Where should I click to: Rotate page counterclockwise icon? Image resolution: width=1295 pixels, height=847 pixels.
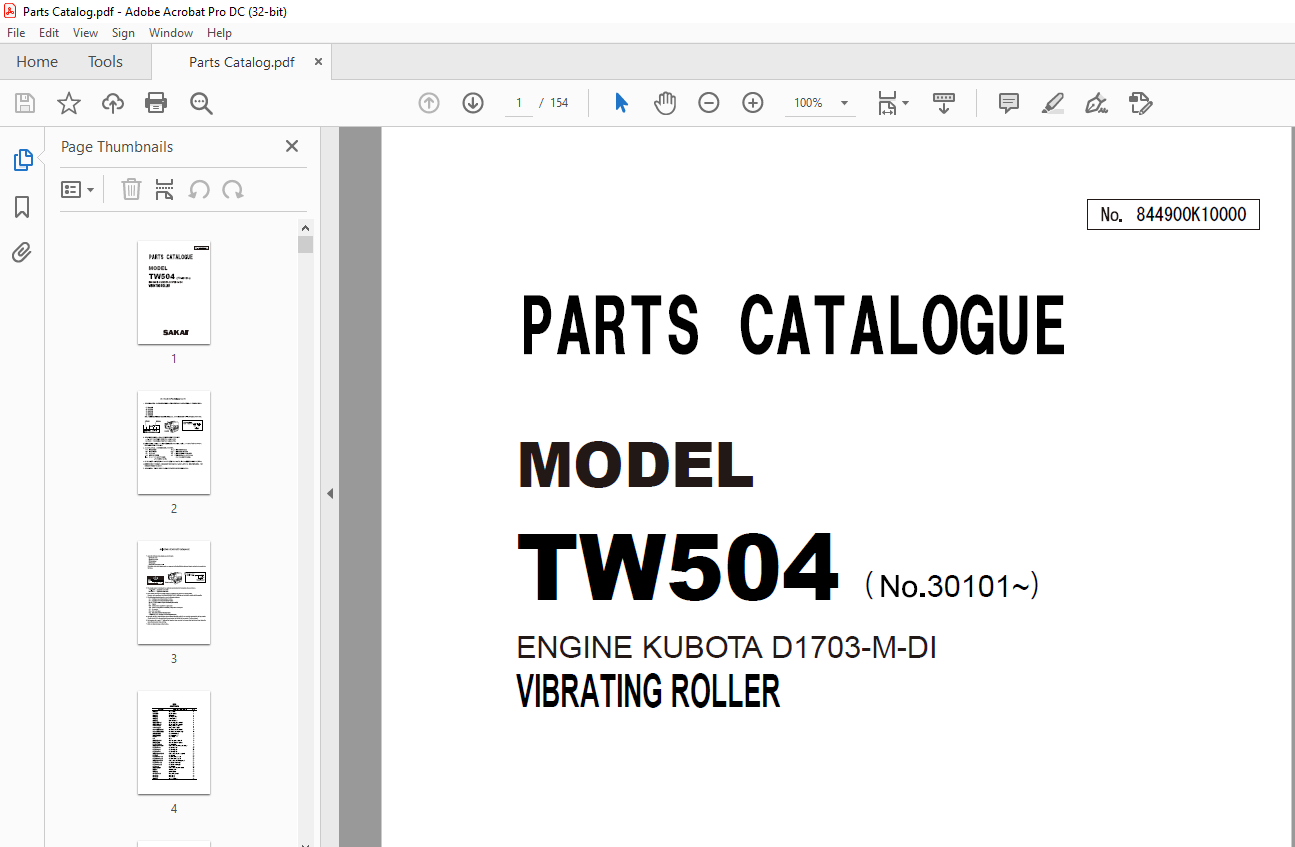tap(199, 189)
